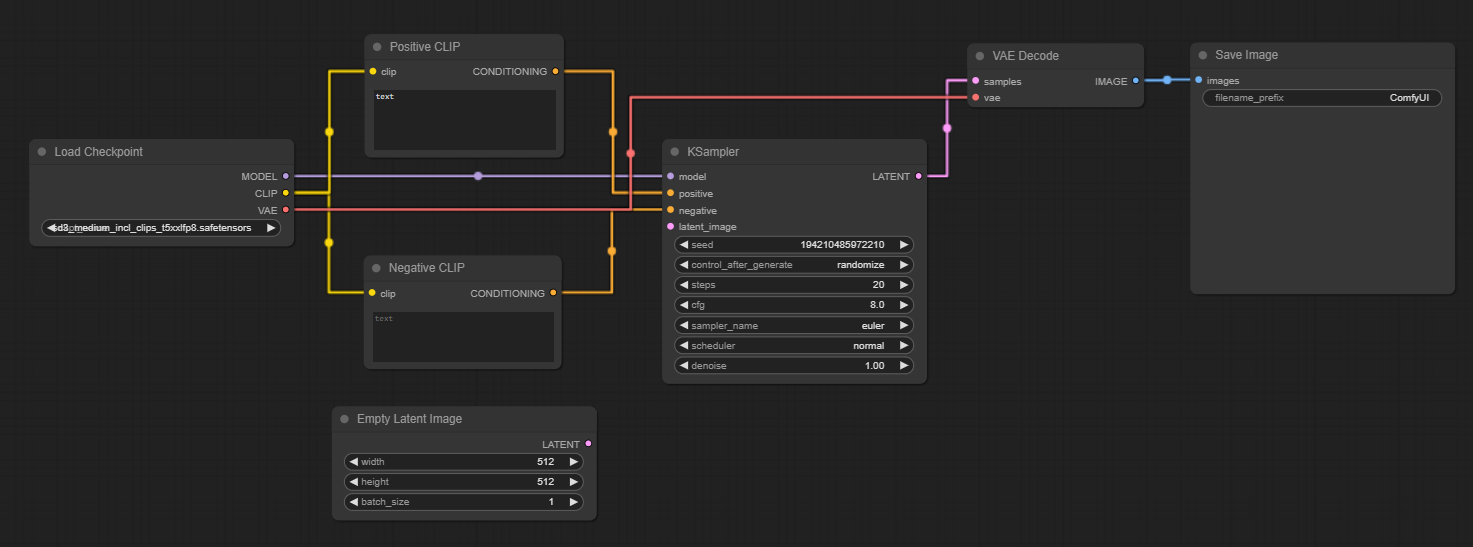Decrease the width value with left arrow
1473x547 pixels.
point(353,462)
